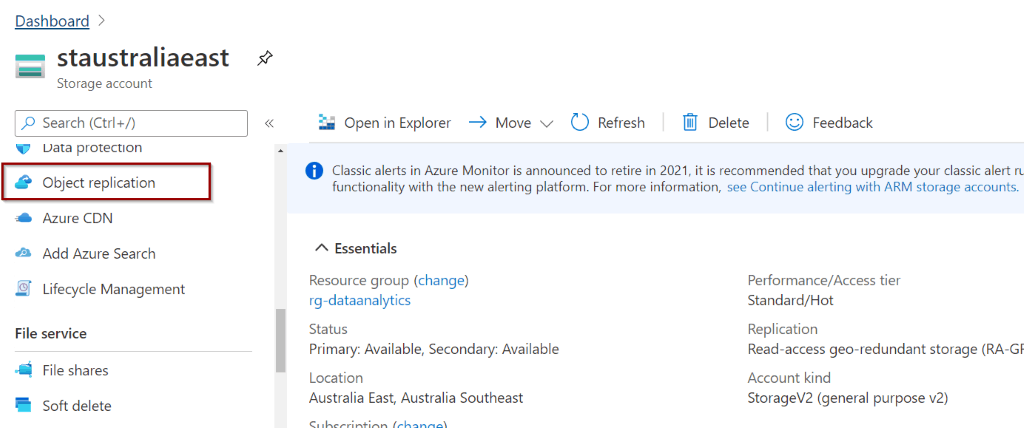Open Continue alerting with ARM storage accounts link
The width and height of the screenshot is (1024, 428).
872,188
